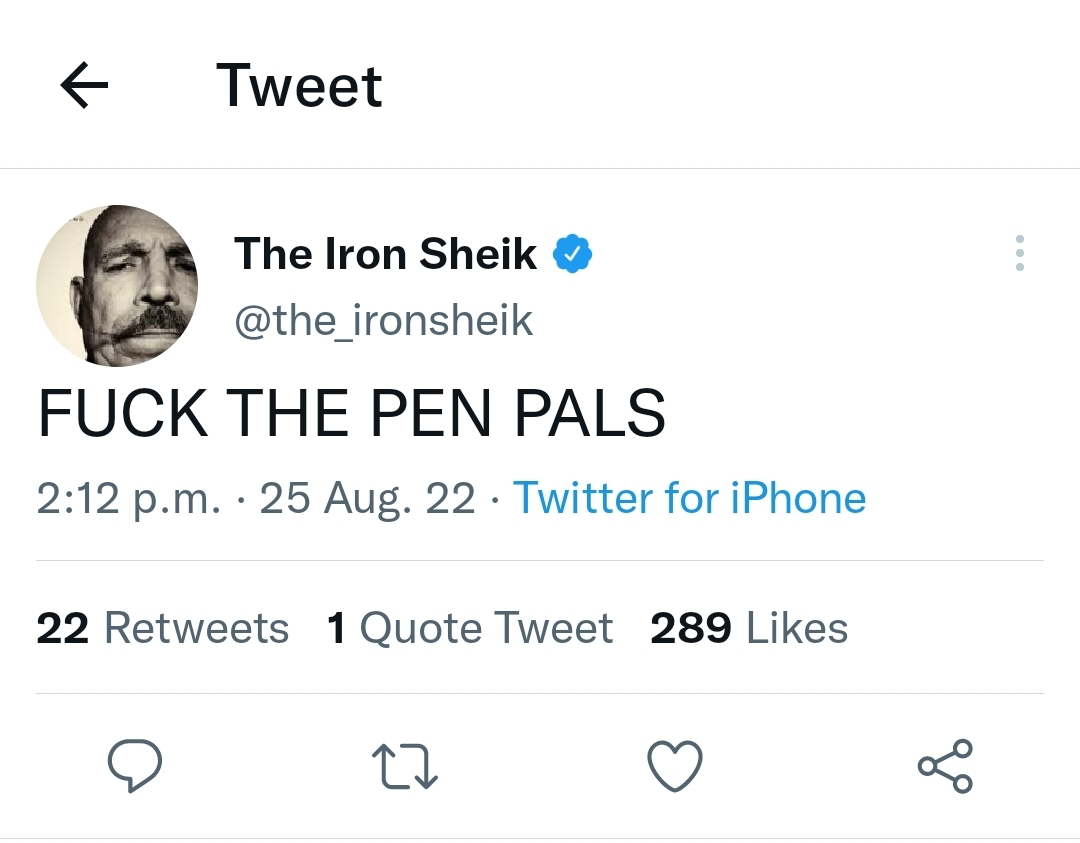Open The Iron Sheik display name
The height and width of the screenshot is (843, 1080).
385,254
